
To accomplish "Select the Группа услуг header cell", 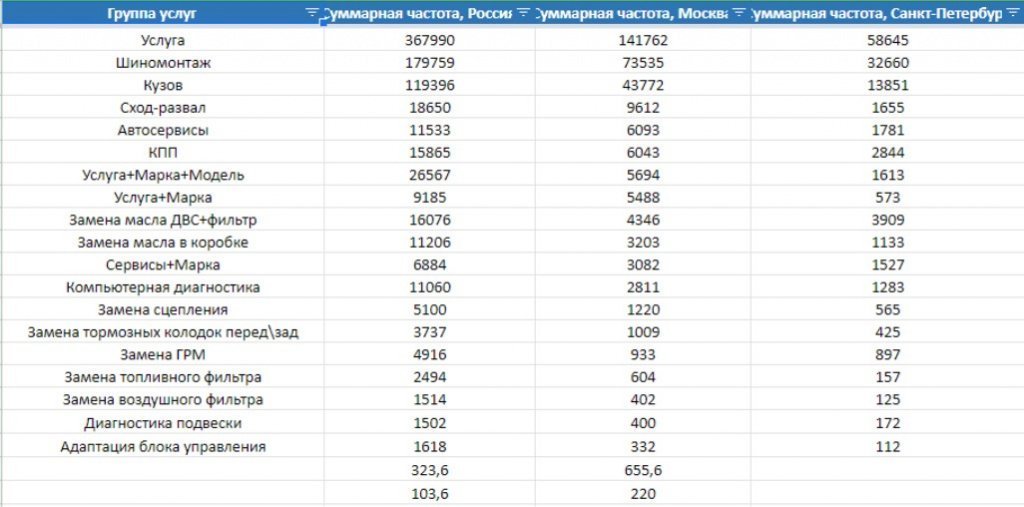I will [162, 14].
